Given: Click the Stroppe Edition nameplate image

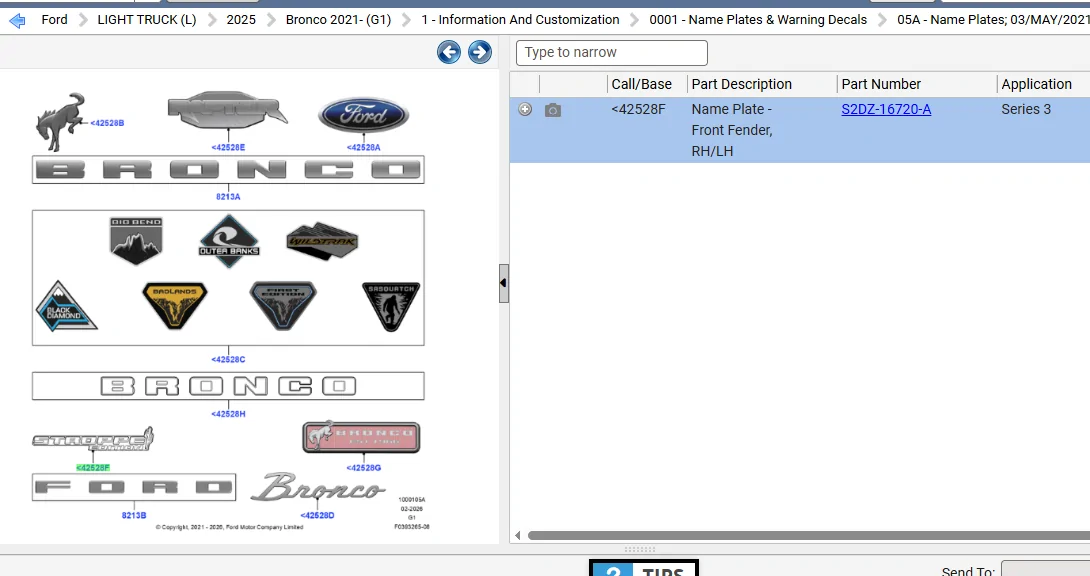Looking at the screenshot, I should 93,439.
